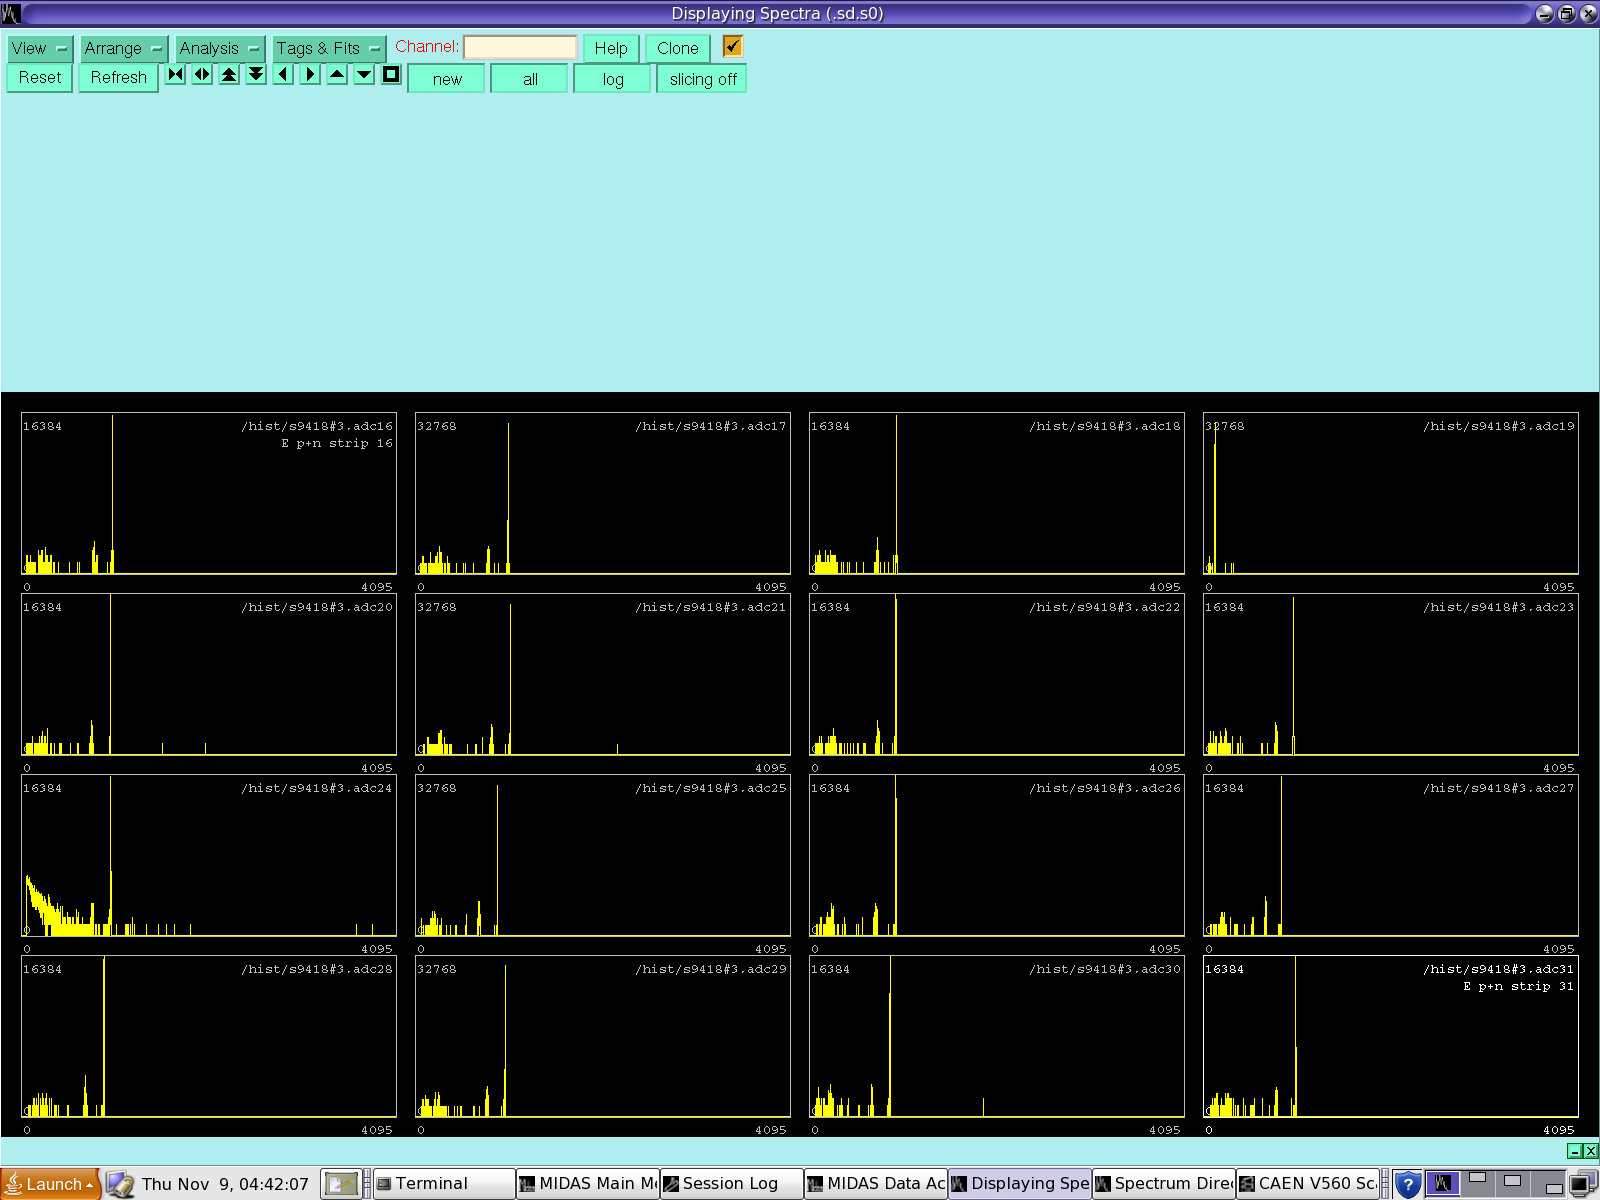Open the Tags & Fits dropdown

[328, 48]
